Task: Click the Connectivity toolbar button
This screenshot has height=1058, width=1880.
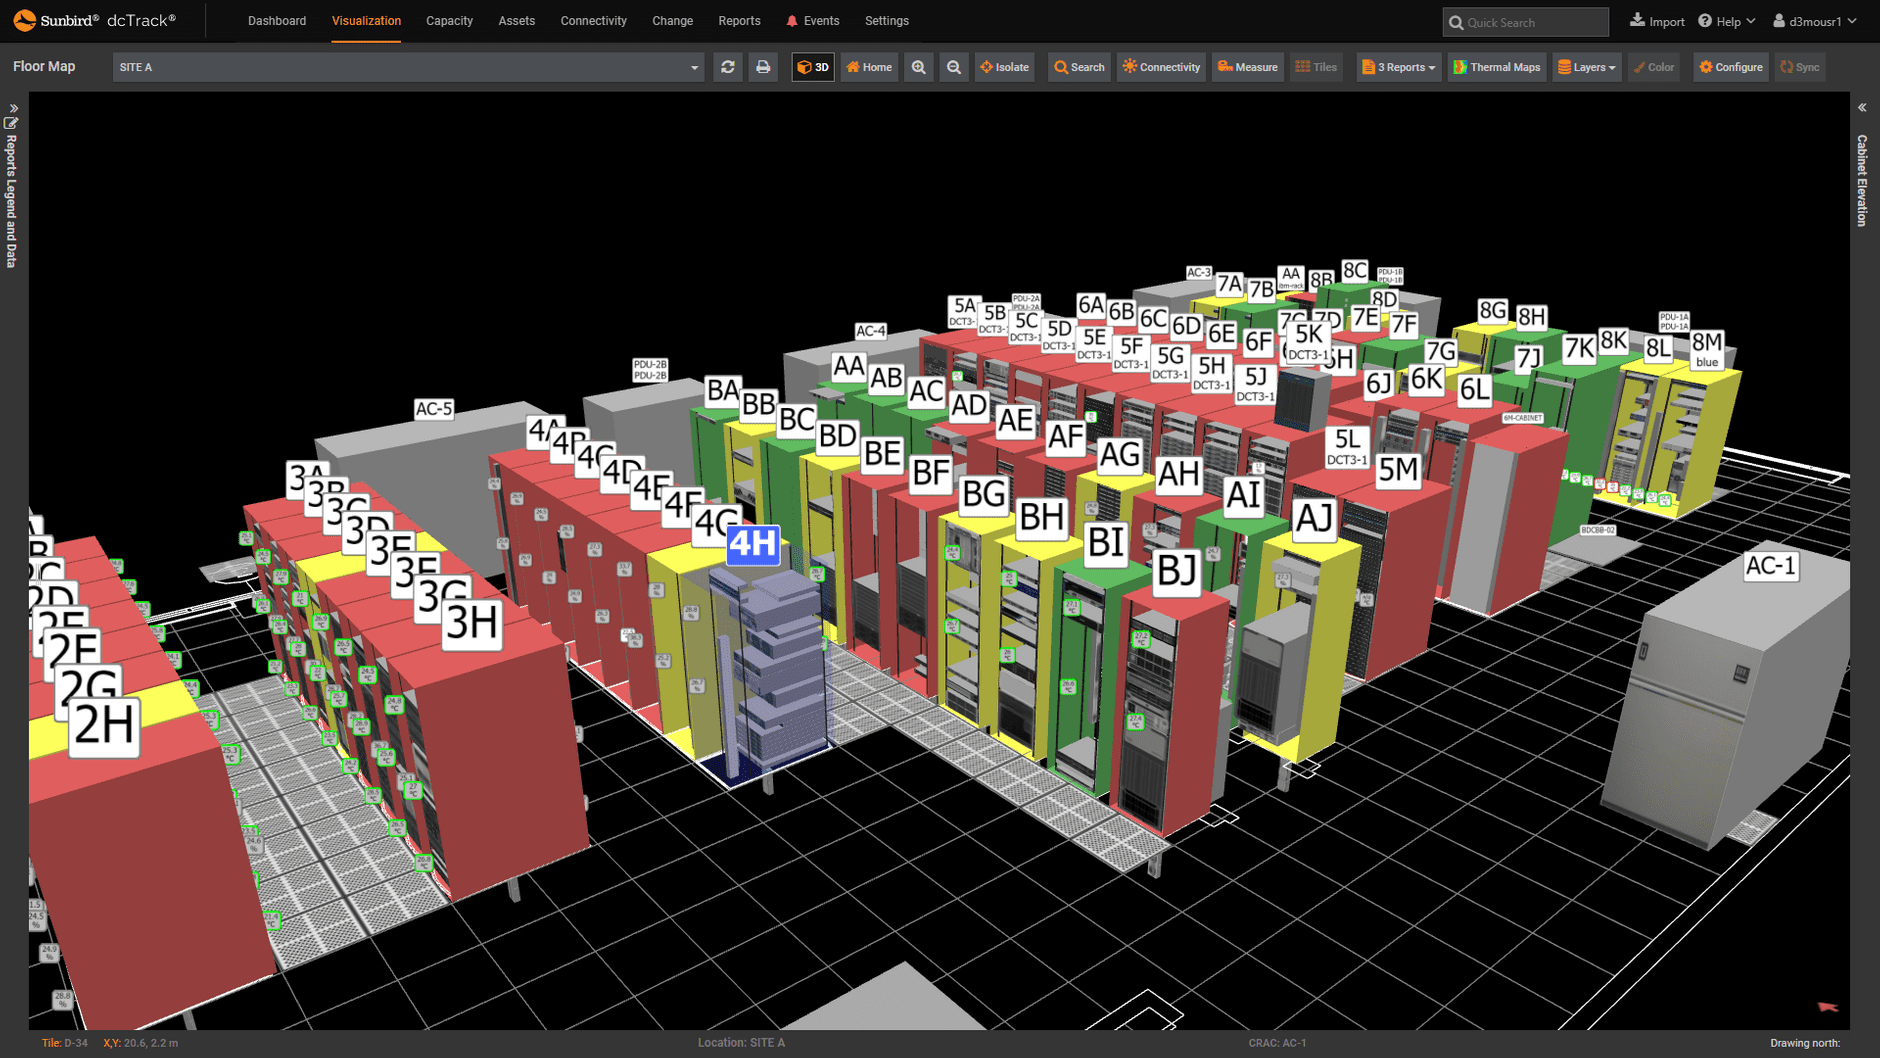Action: (1160, 67)
